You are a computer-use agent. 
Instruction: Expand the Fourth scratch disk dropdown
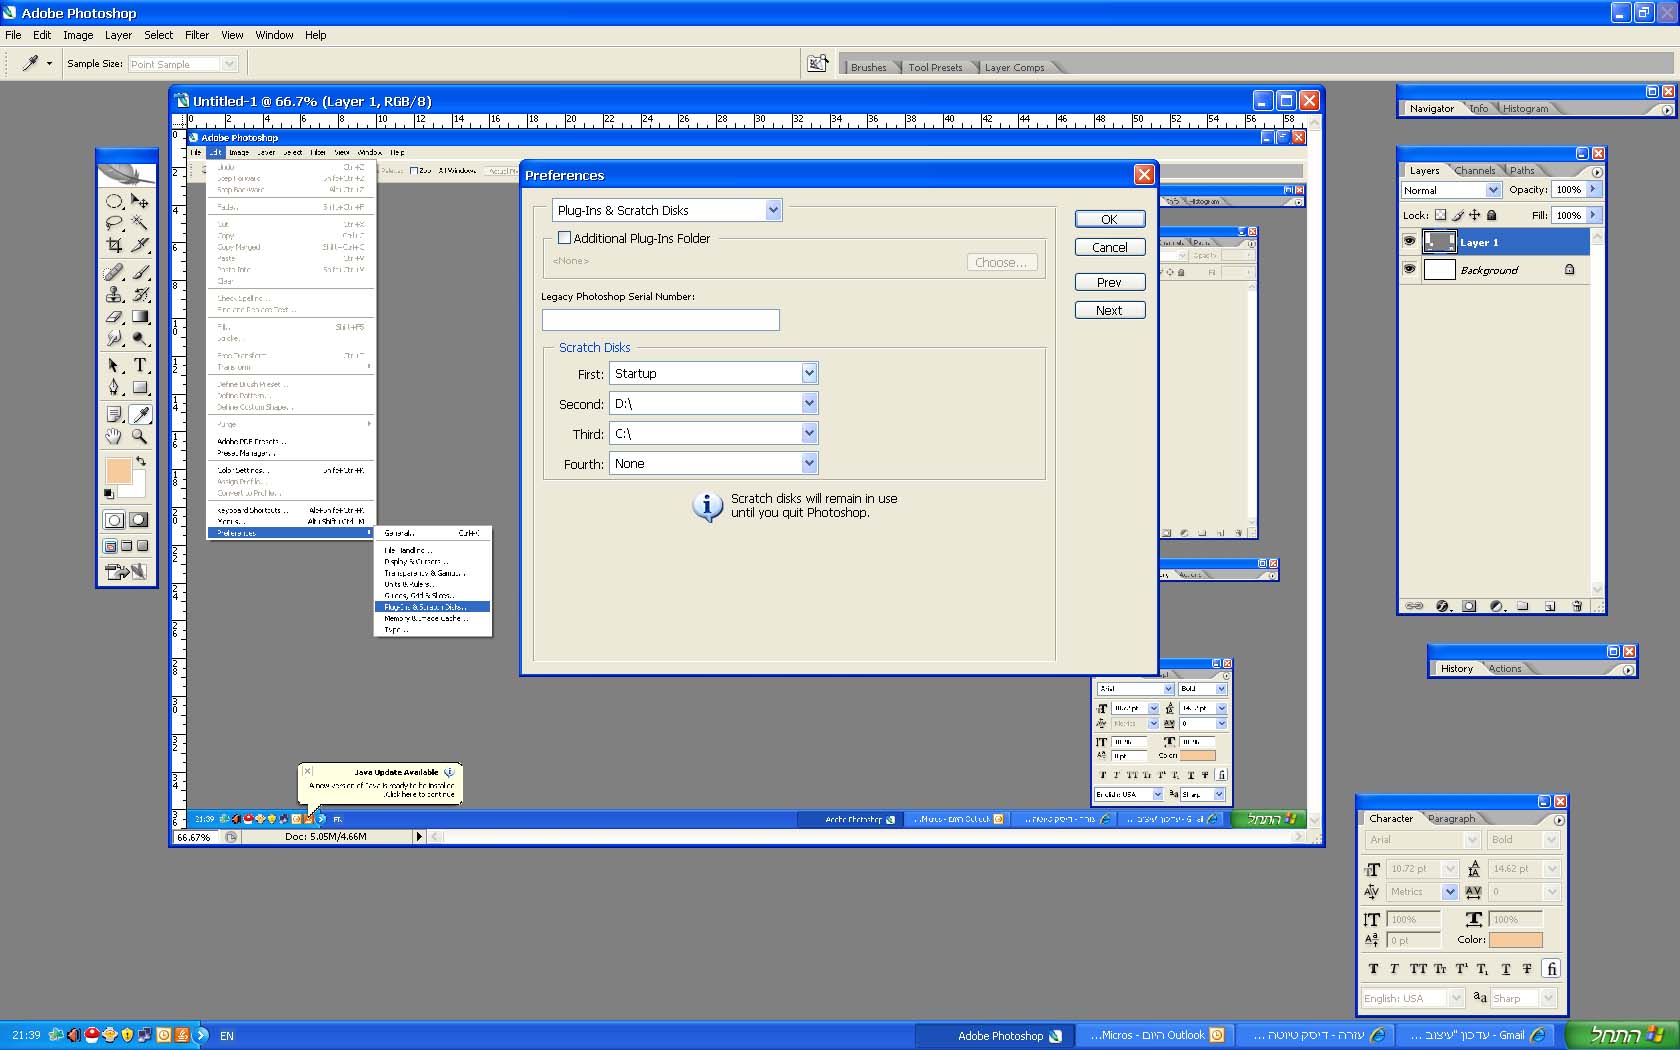point(810,463)
